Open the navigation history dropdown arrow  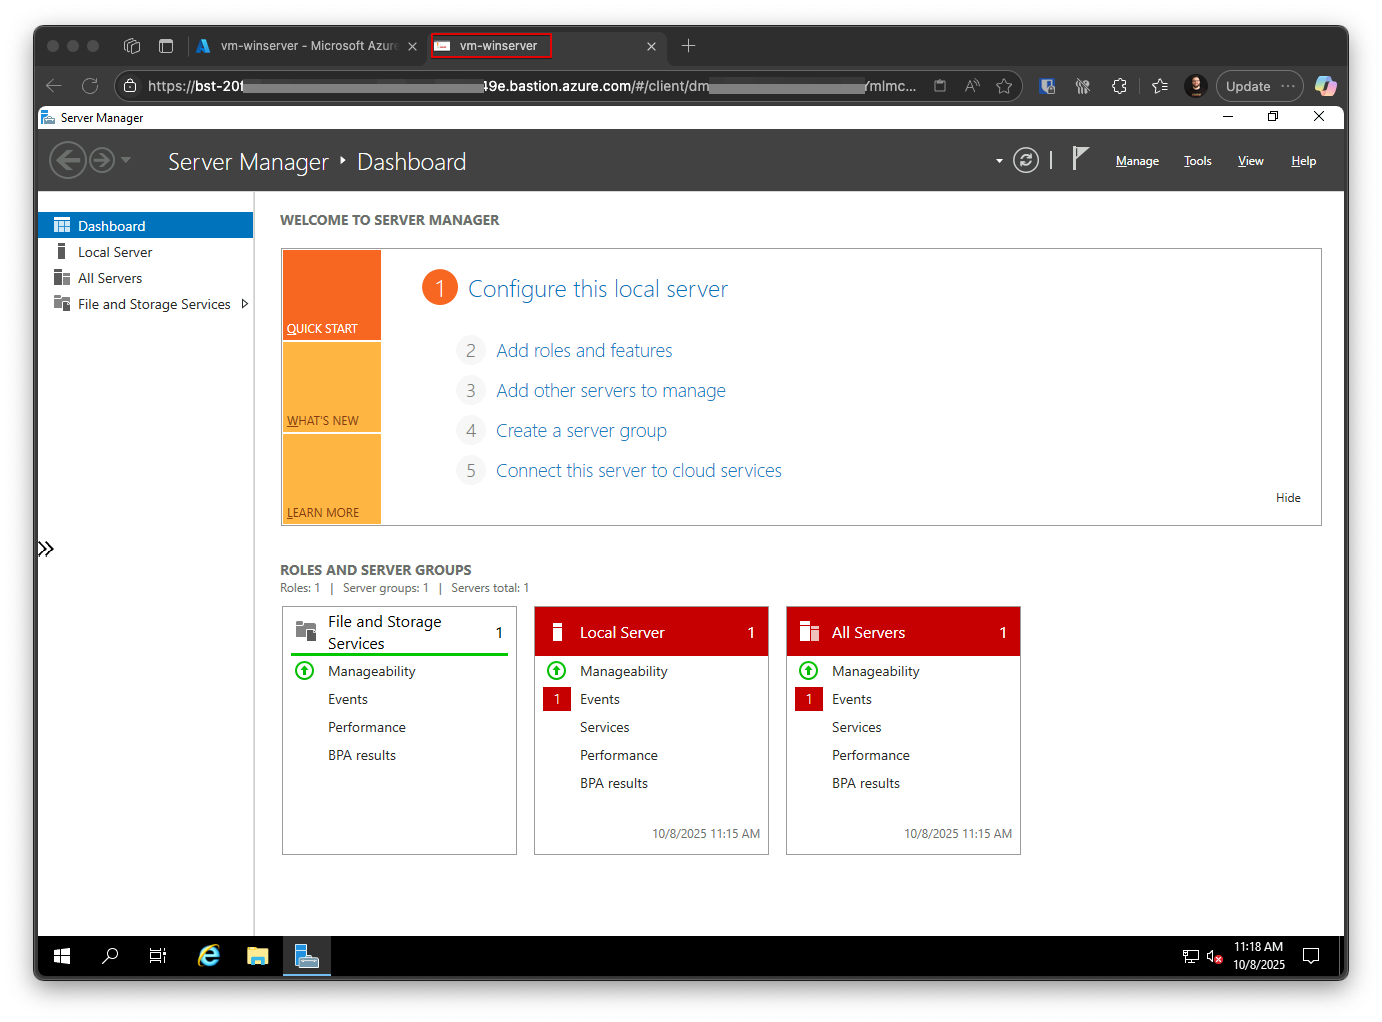[126, 160]
